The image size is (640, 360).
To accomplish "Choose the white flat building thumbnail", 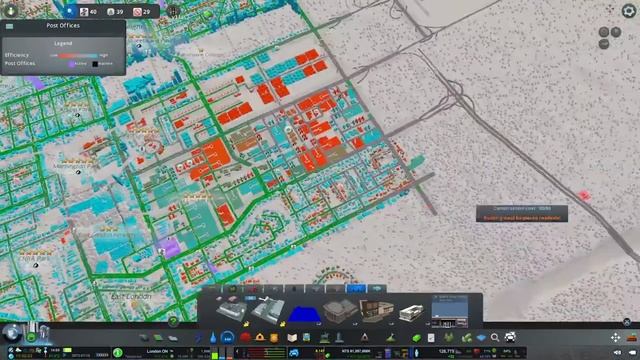I will [x=412, y=313].
